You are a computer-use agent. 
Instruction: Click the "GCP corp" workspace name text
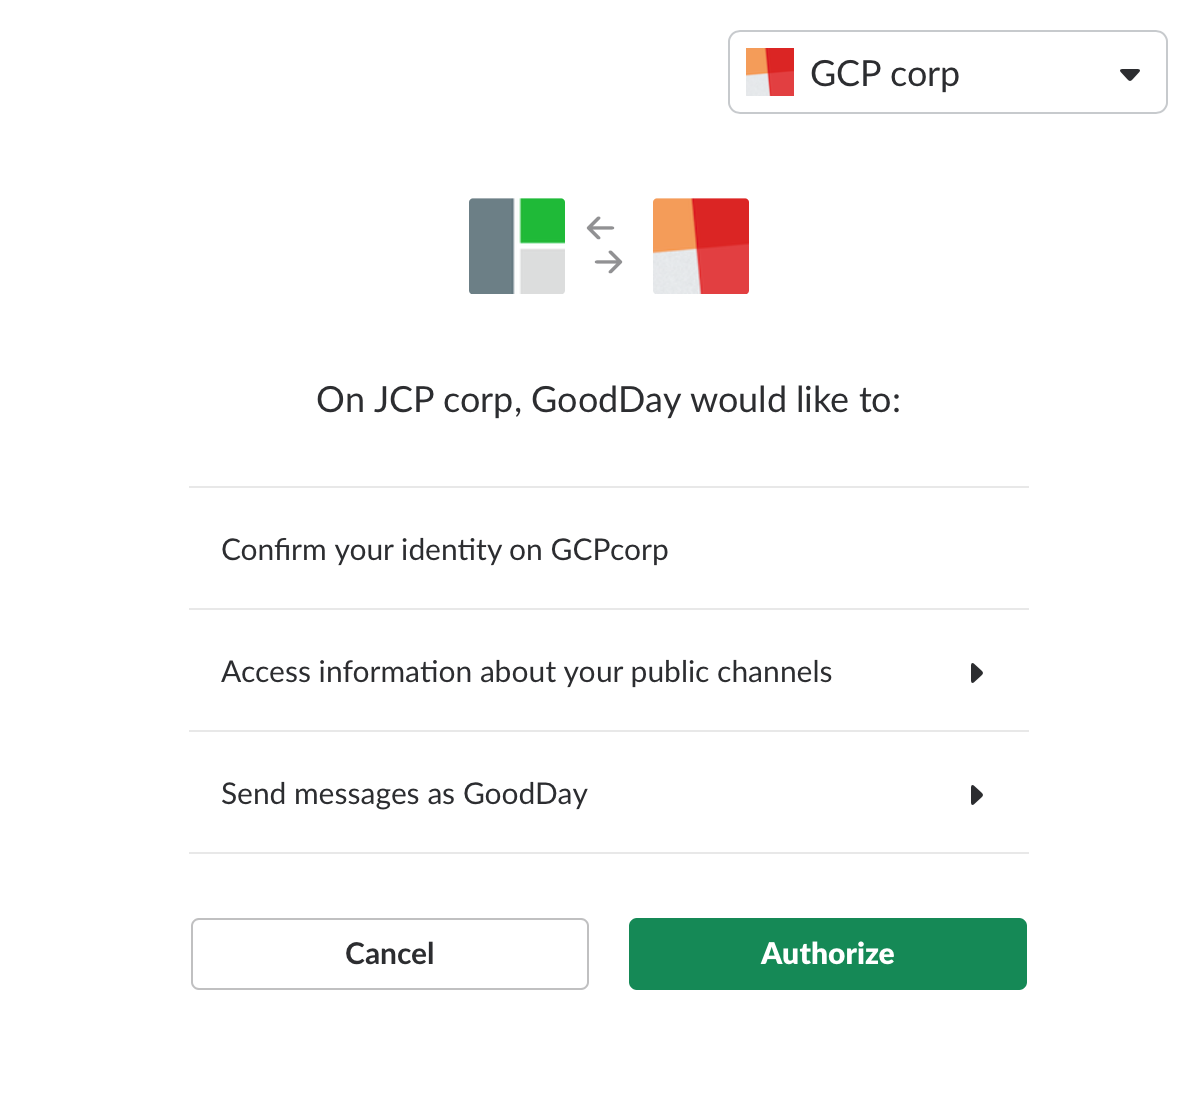tap(885, 74)
